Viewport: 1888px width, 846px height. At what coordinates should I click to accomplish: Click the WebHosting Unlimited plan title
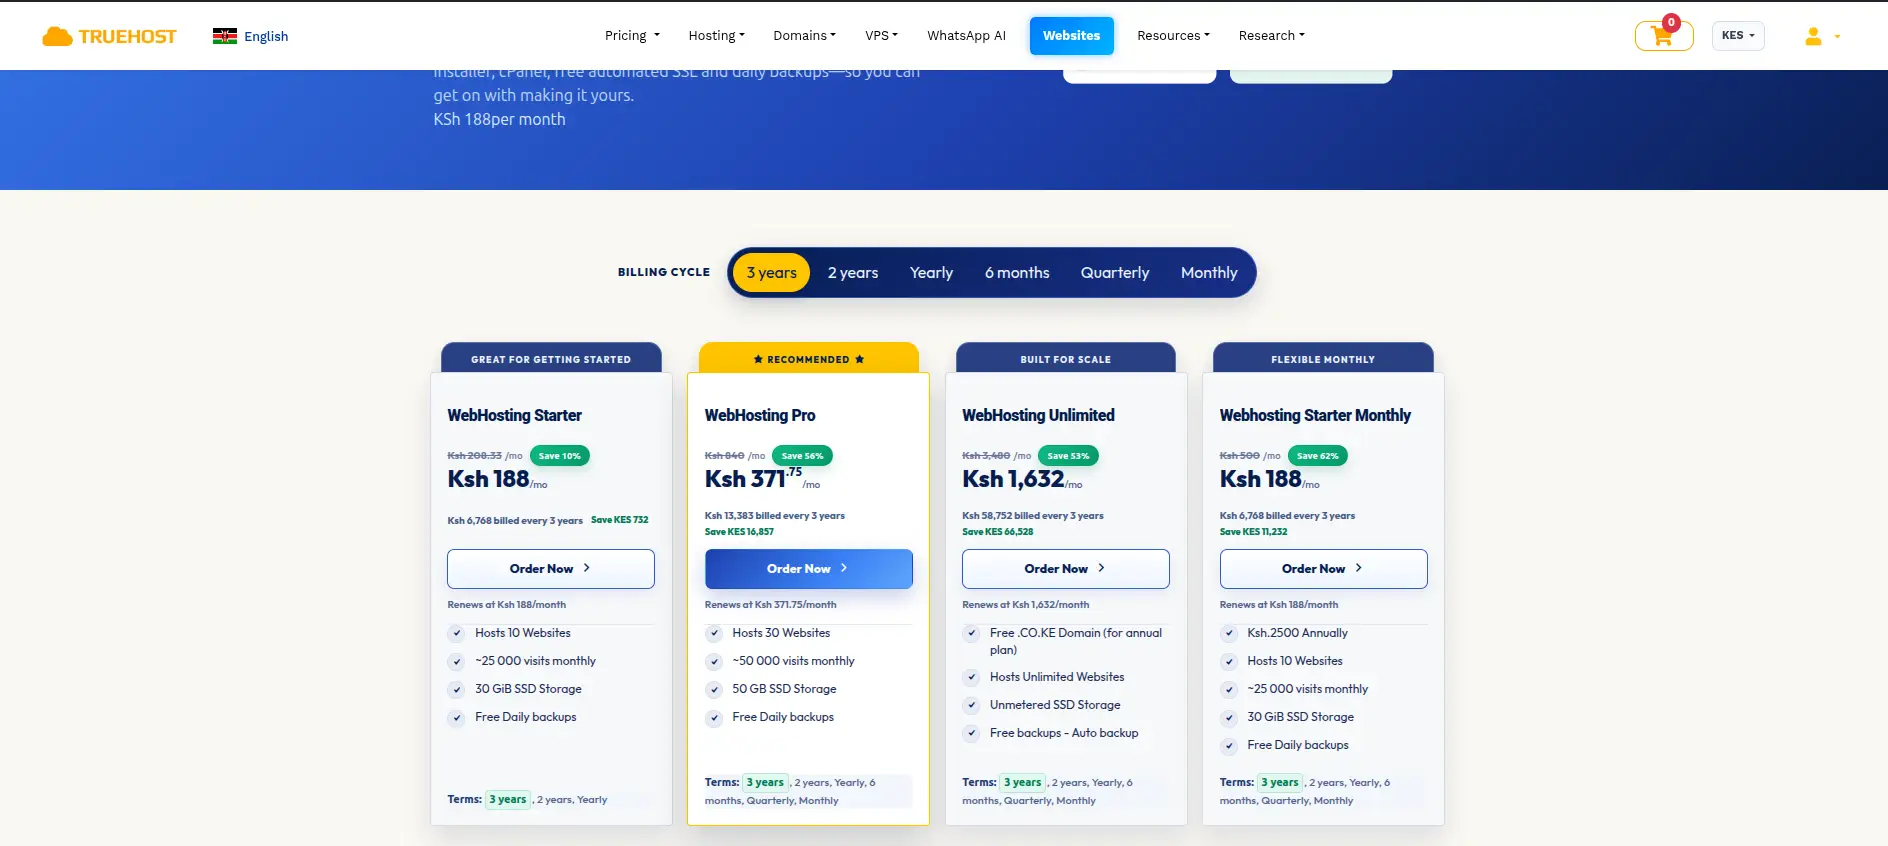pyautogui.click(x=1038, y=415)
